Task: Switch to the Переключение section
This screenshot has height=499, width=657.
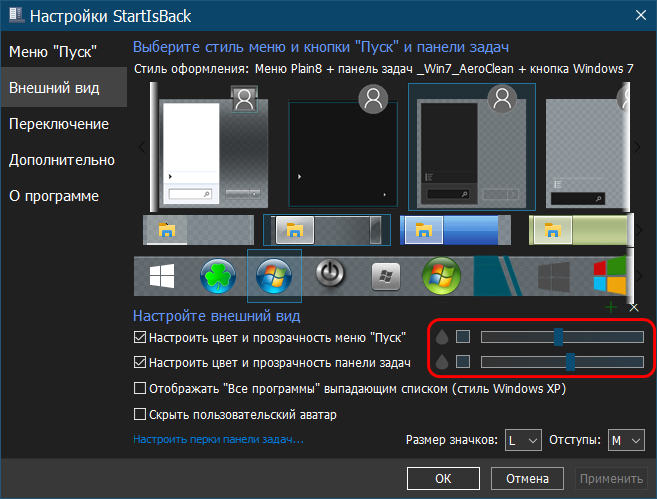Action: pos(64,124)
